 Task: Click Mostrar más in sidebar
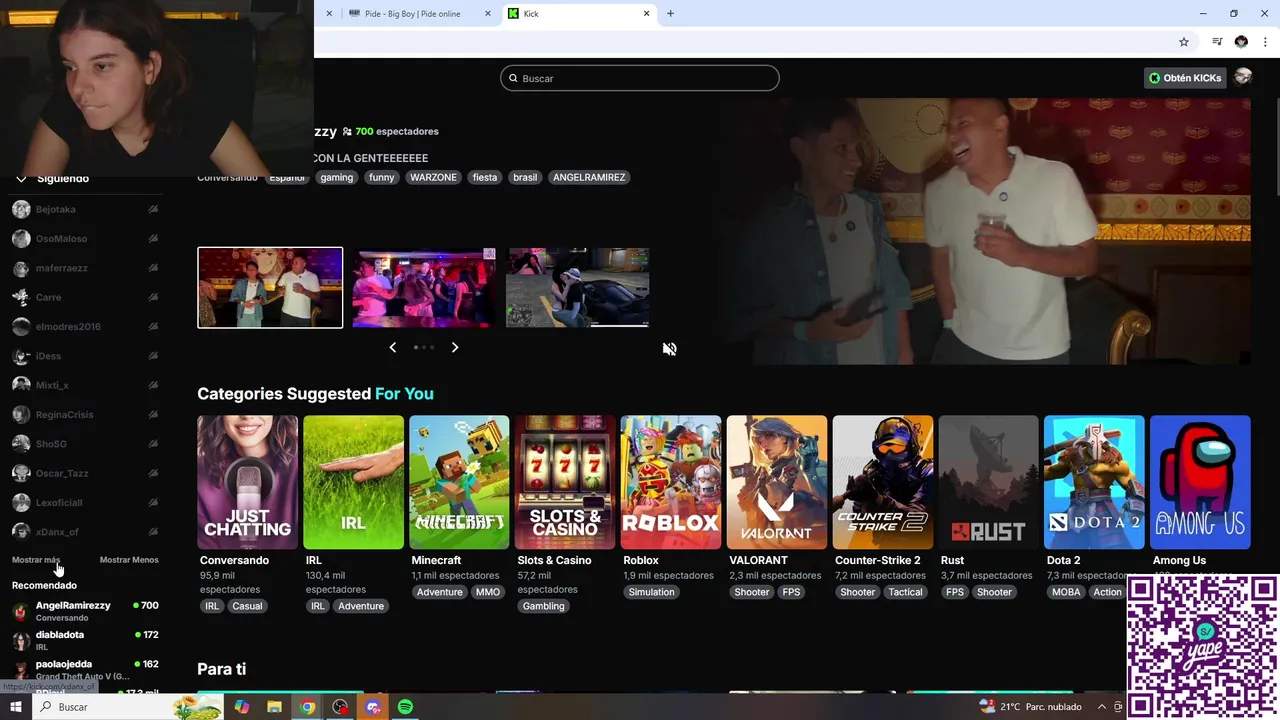[x=36, y=560]
